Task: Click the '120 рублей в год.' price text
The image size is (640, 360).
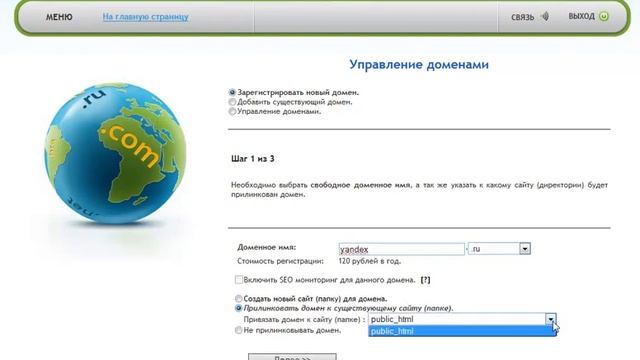Action: 370,261
